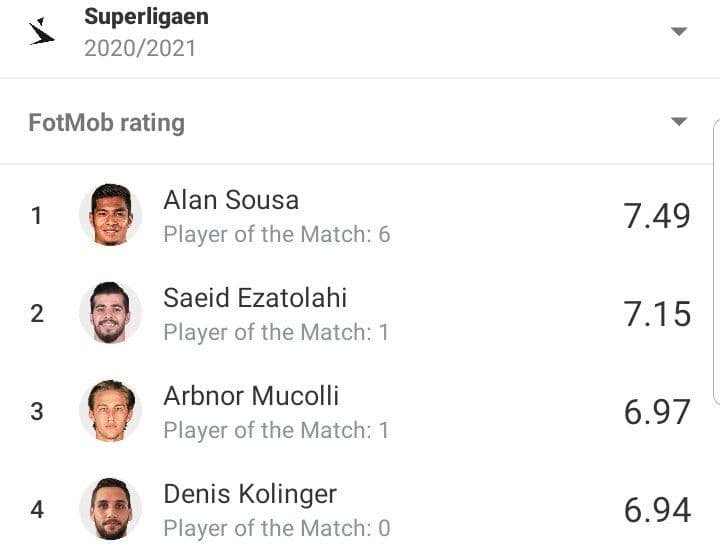
Task: Open the FotMob rating stat dropdown arrow
Action: tap(679, 121)
